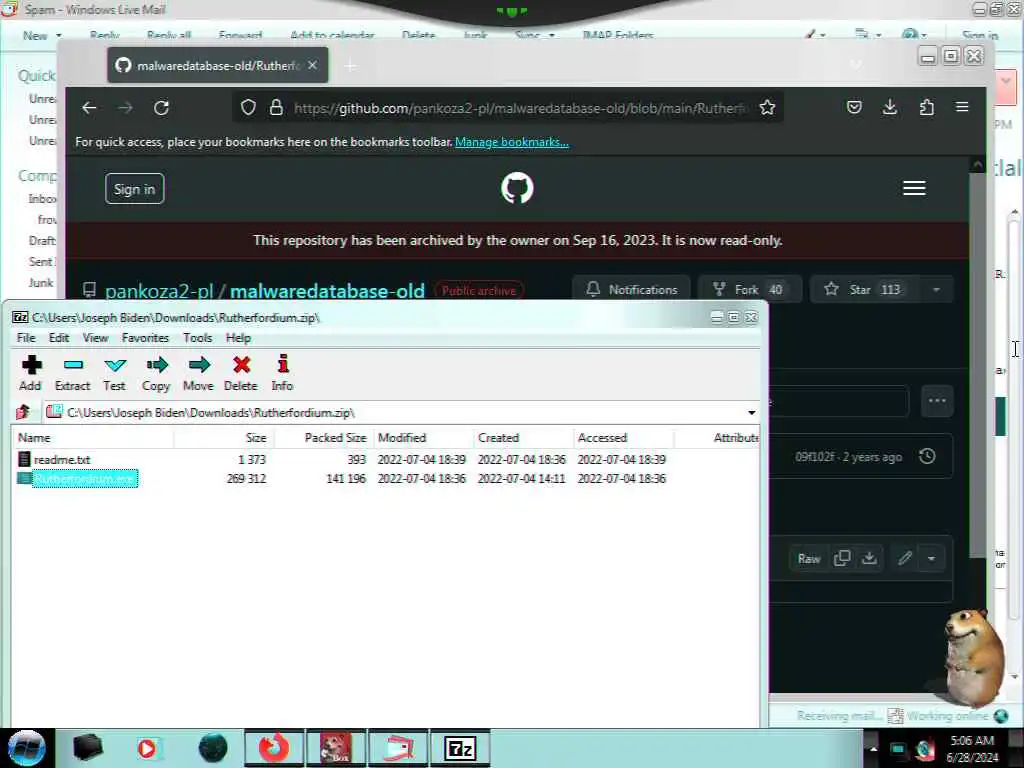
Task: View file commit history icon
Action: (927, 456)
